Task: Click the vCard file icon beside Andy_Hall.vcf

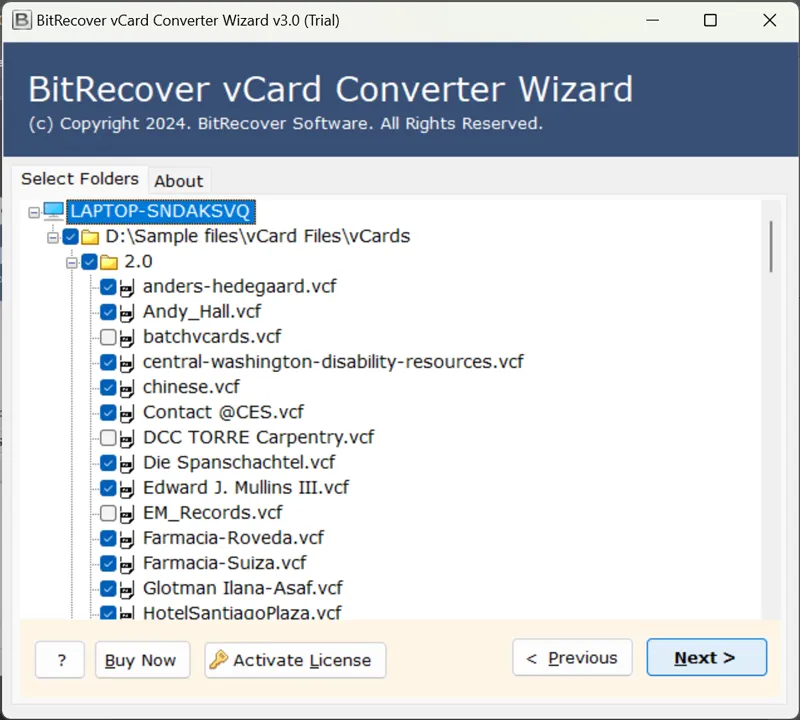Action: coord(127,312)
